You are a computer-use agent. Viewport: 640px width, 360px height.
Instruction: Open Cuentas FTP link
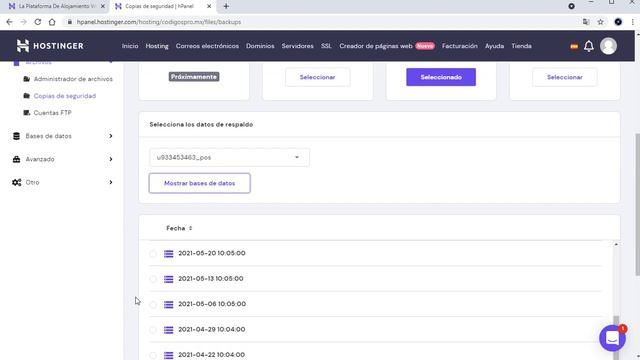point(52,113)
